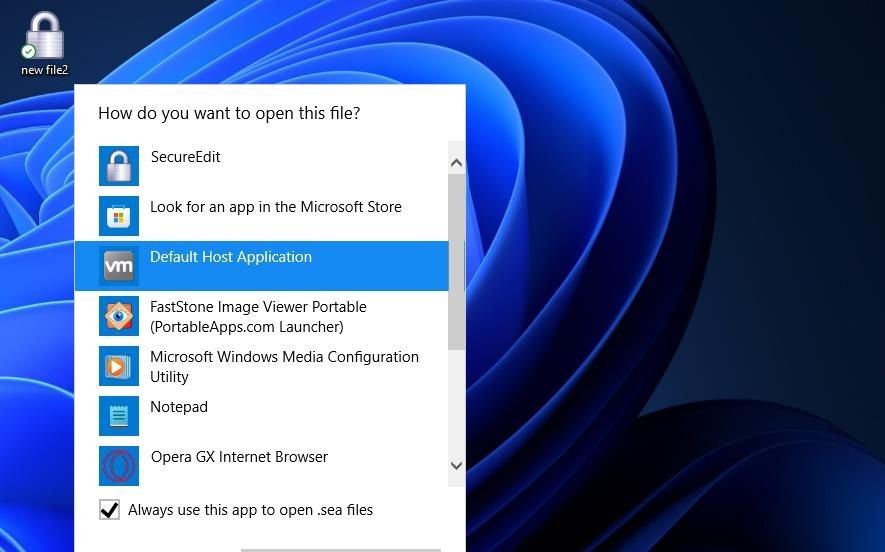The width and height of the screenshot is (885, 552).
Task: Click the Opera GX icon
Action: click(119, 466)
